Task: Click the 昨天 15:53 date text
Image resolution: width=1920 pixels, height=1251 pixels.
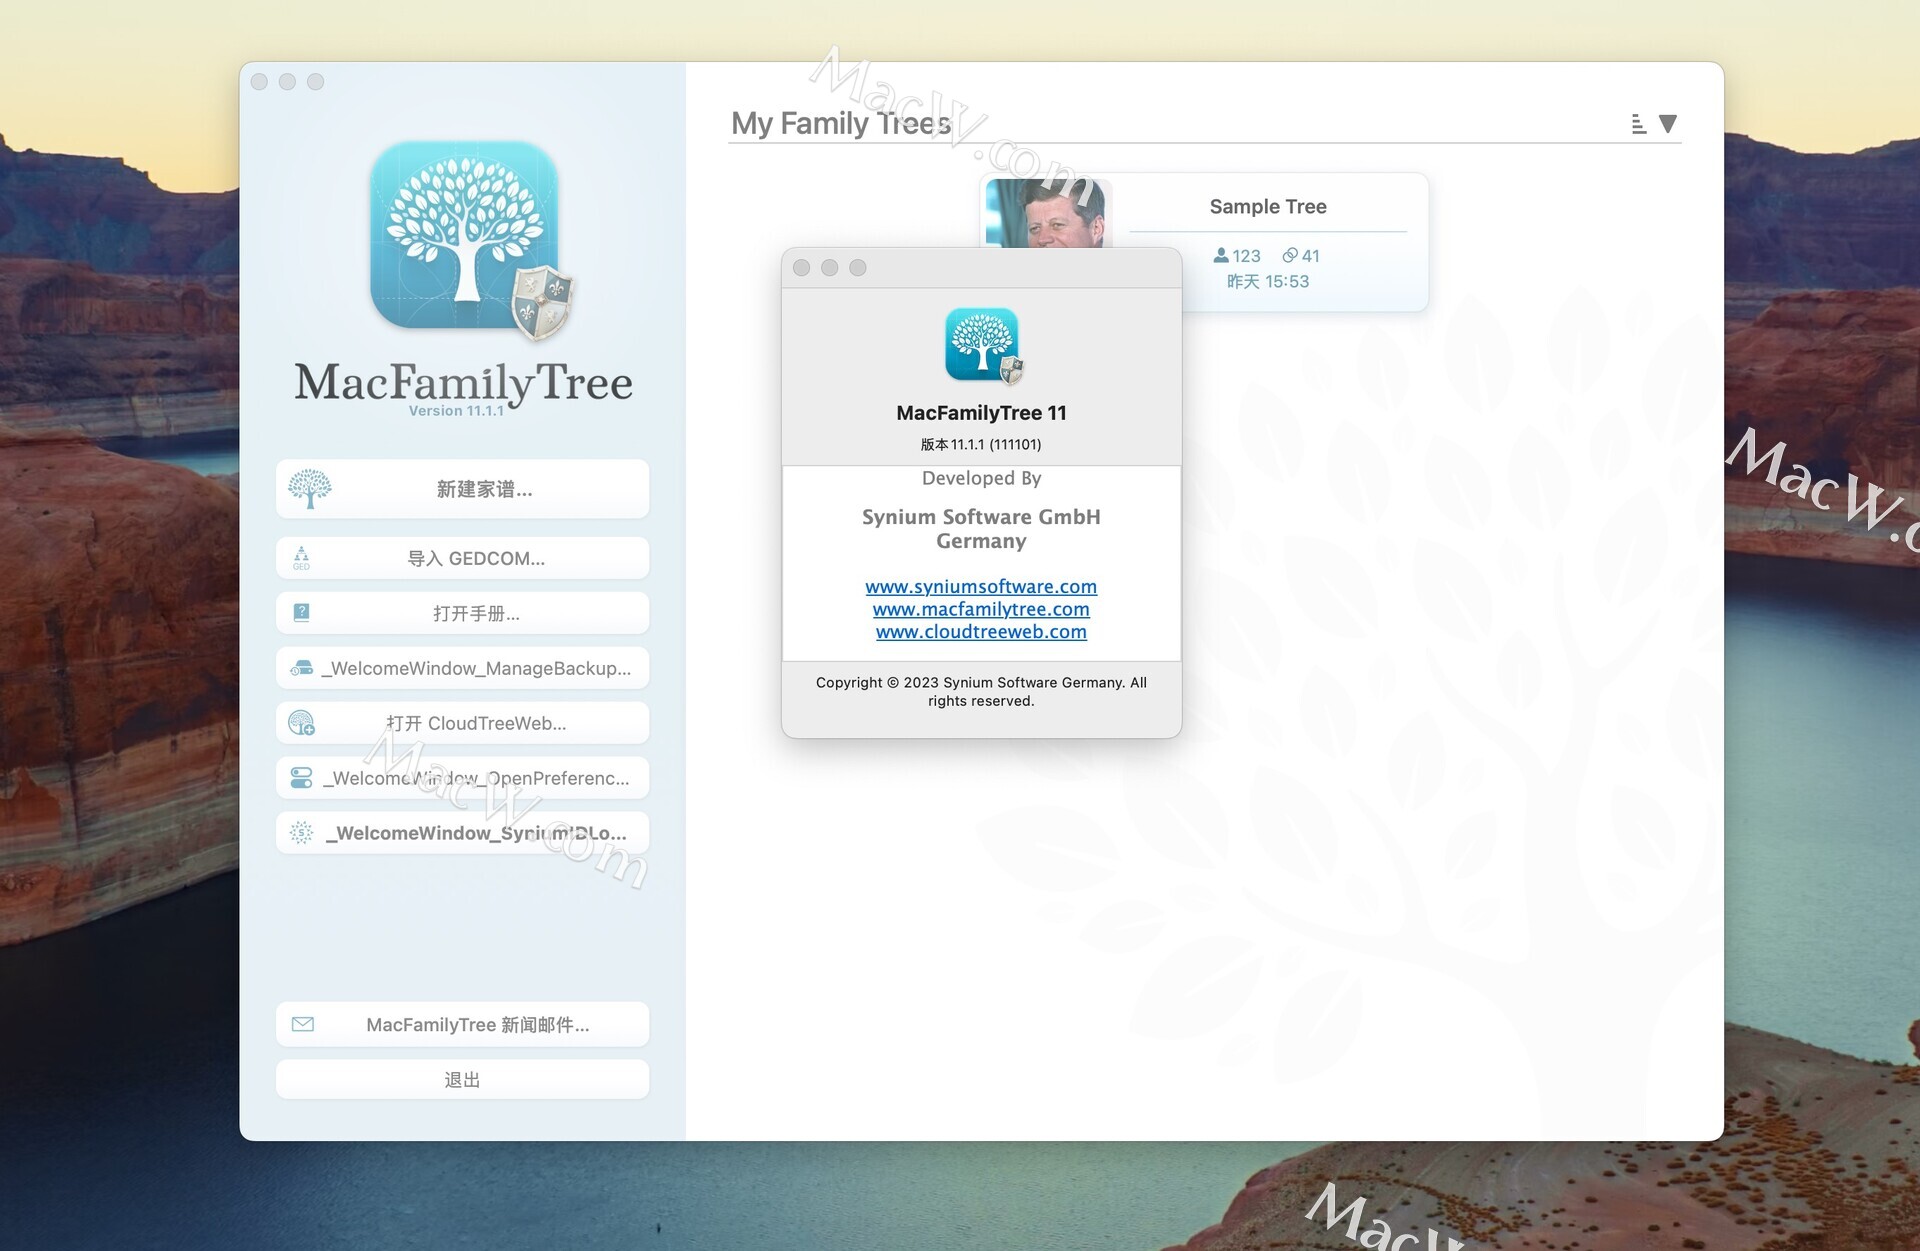Action: (1267, 281)
